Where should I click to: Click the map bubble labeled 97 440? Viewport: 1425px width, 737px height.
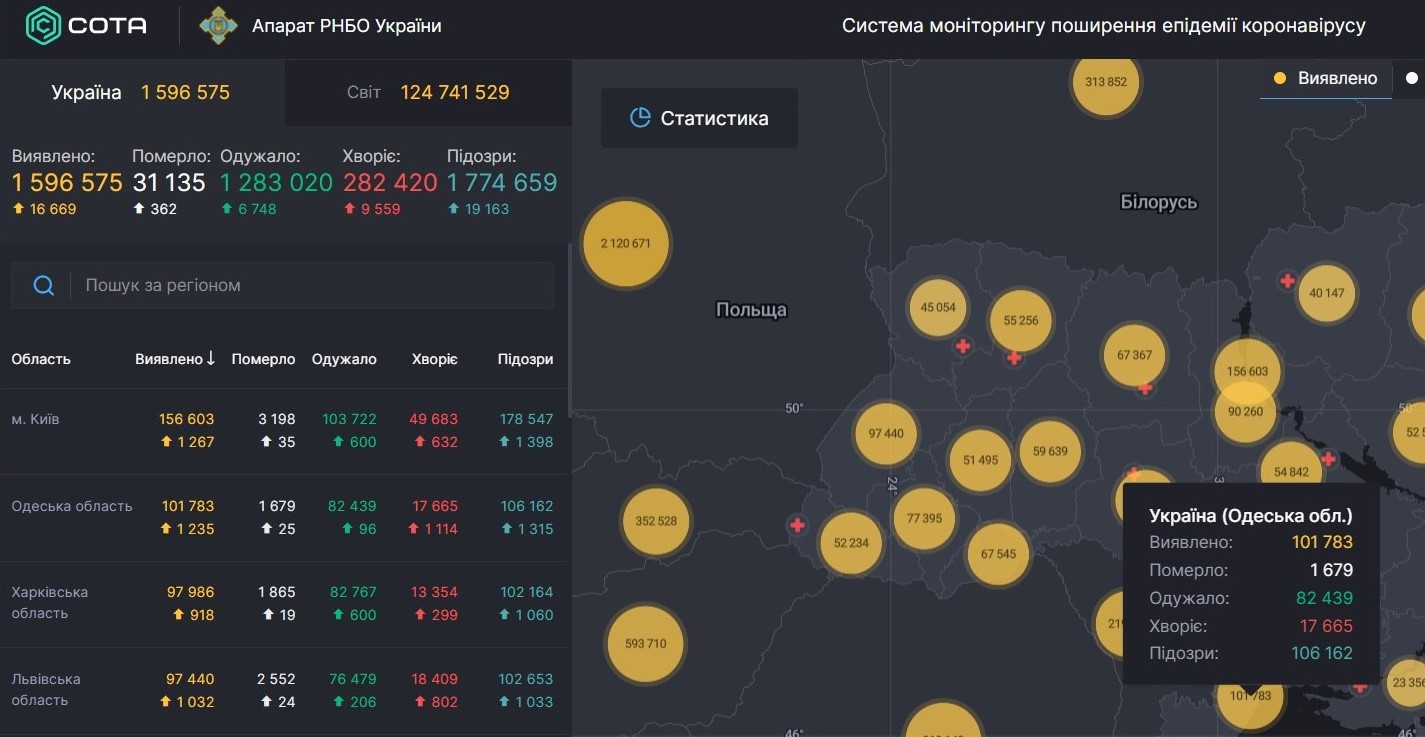pos(886,434)
